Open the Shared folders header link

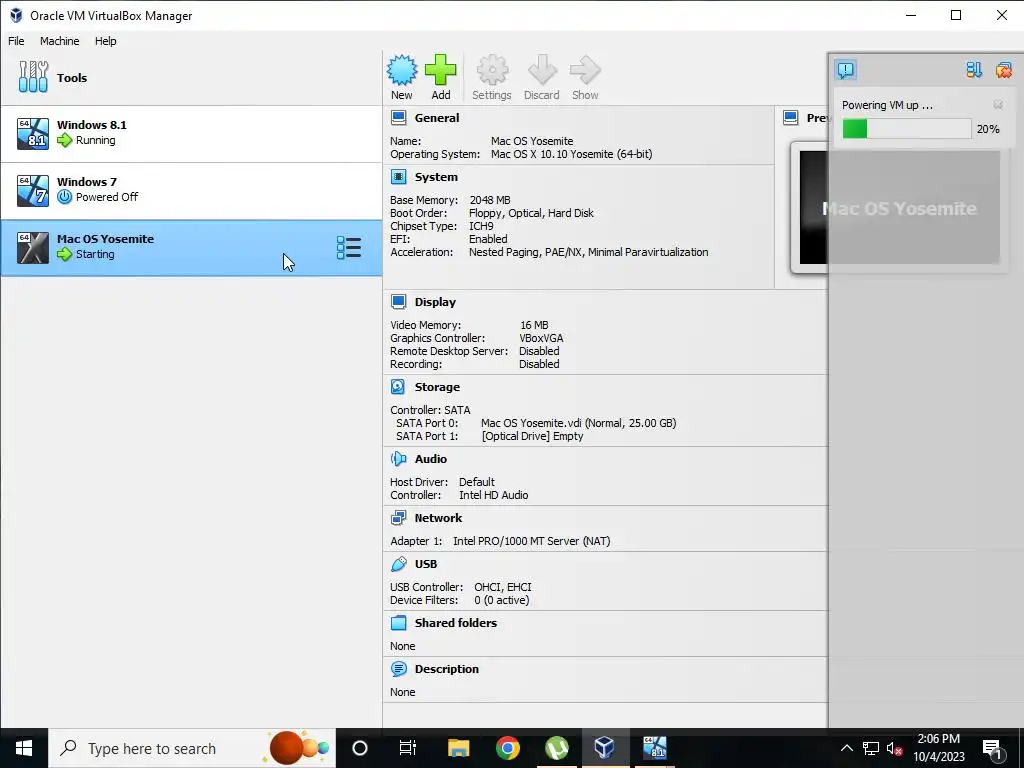(456, 622)
